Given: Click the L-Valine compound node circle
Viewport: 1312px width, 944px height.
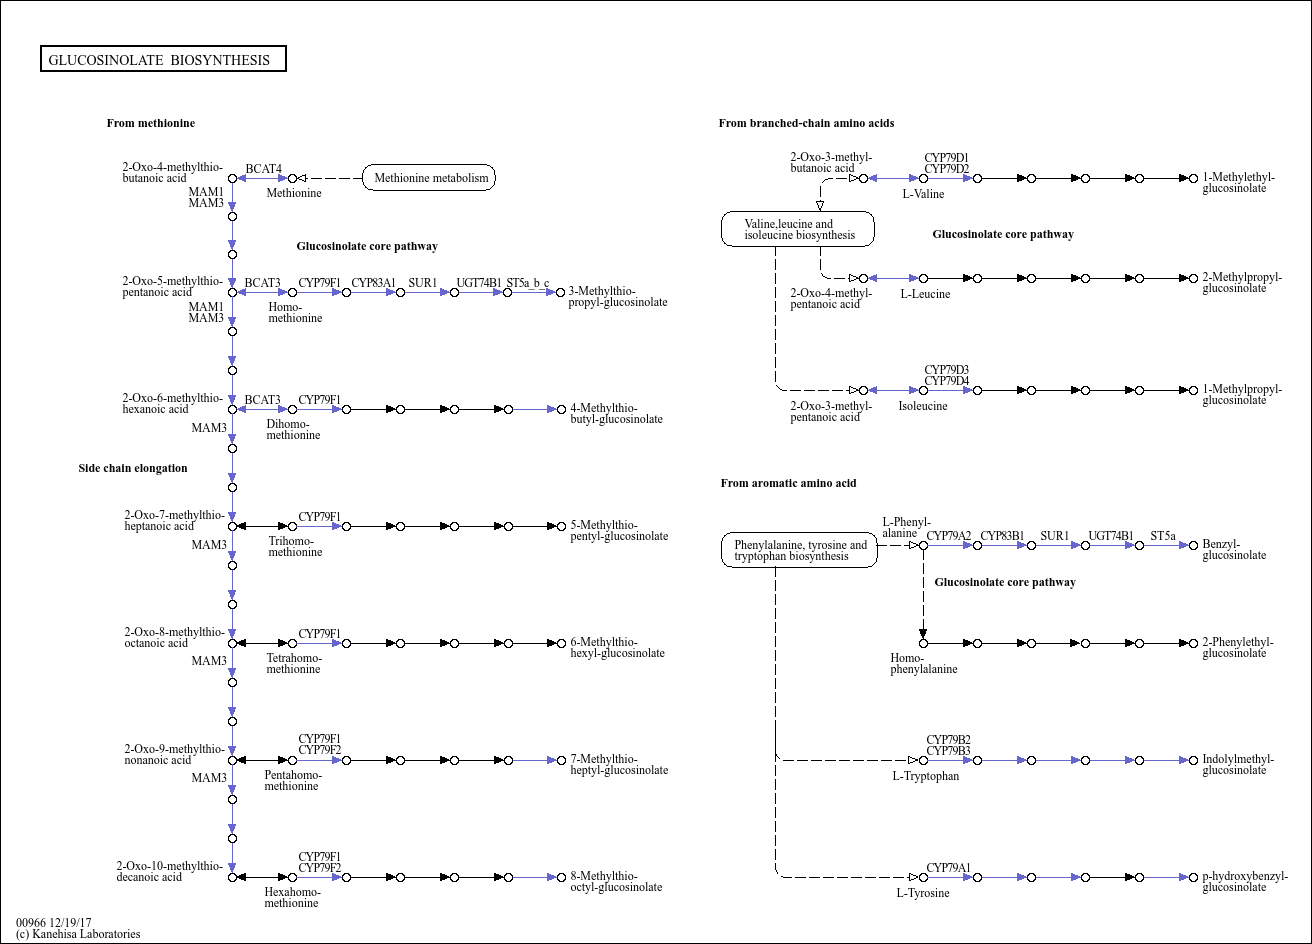Looking at the screenshot, I should click(923, 178).
